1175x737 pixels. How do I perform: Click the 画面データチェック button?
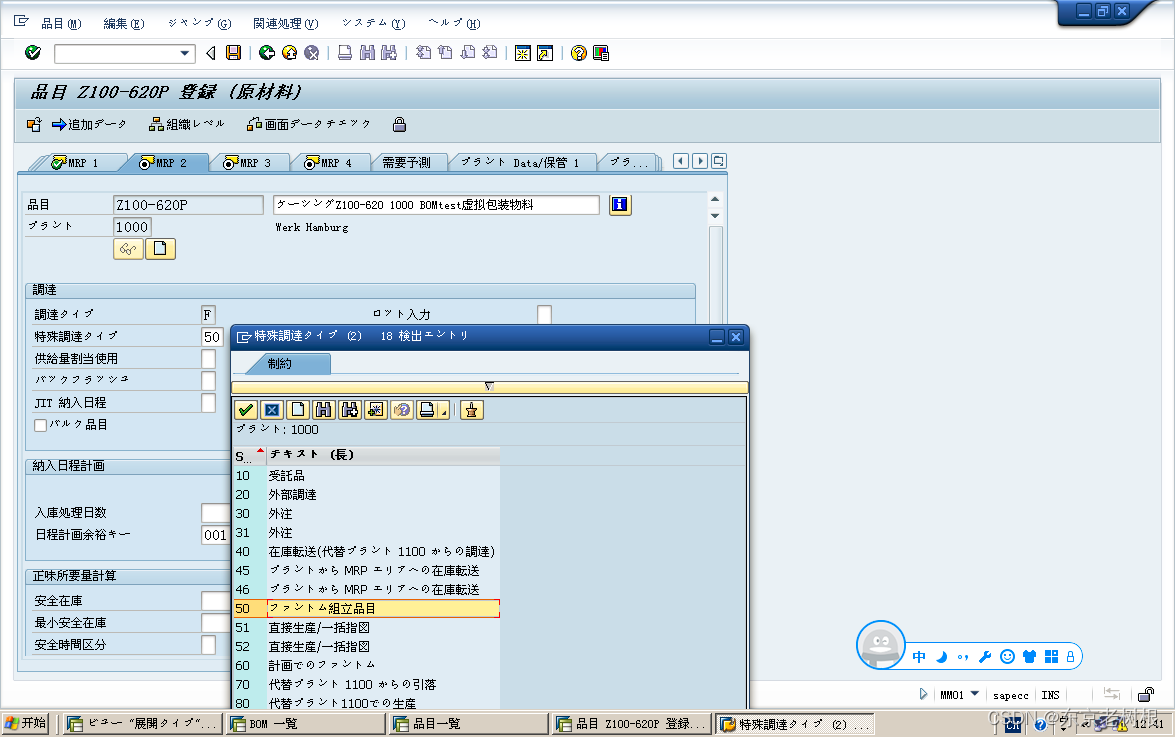(309, 124)
